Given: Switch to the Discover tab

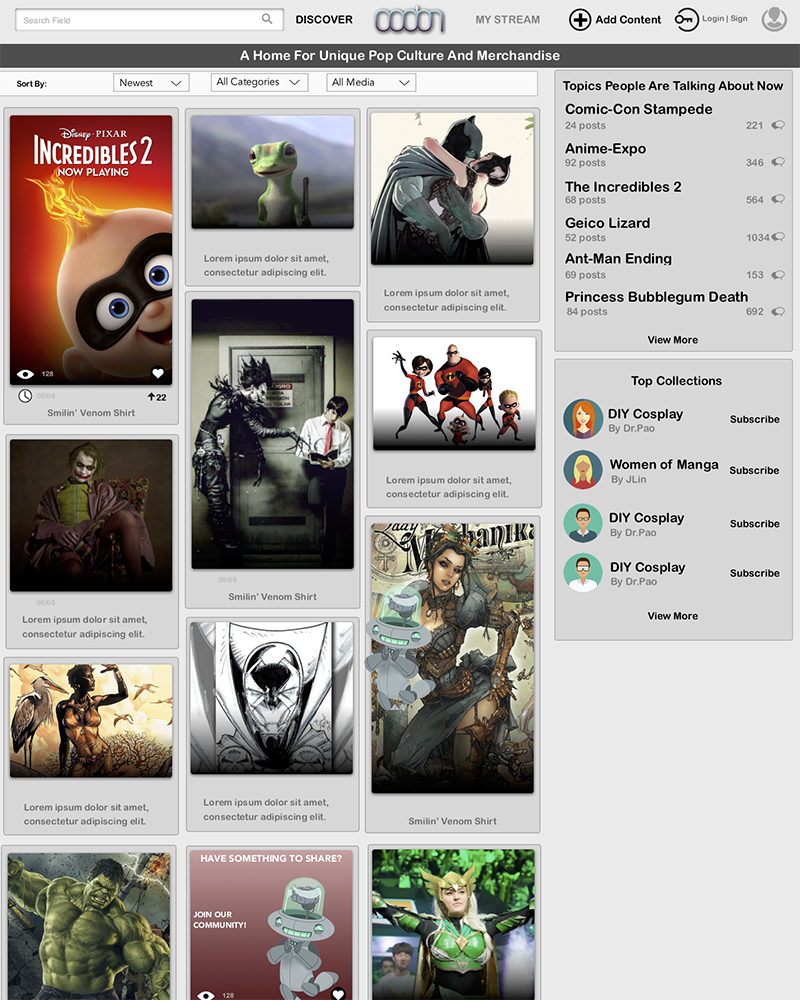Looking at the screenshot, I should tap(324, 19).
